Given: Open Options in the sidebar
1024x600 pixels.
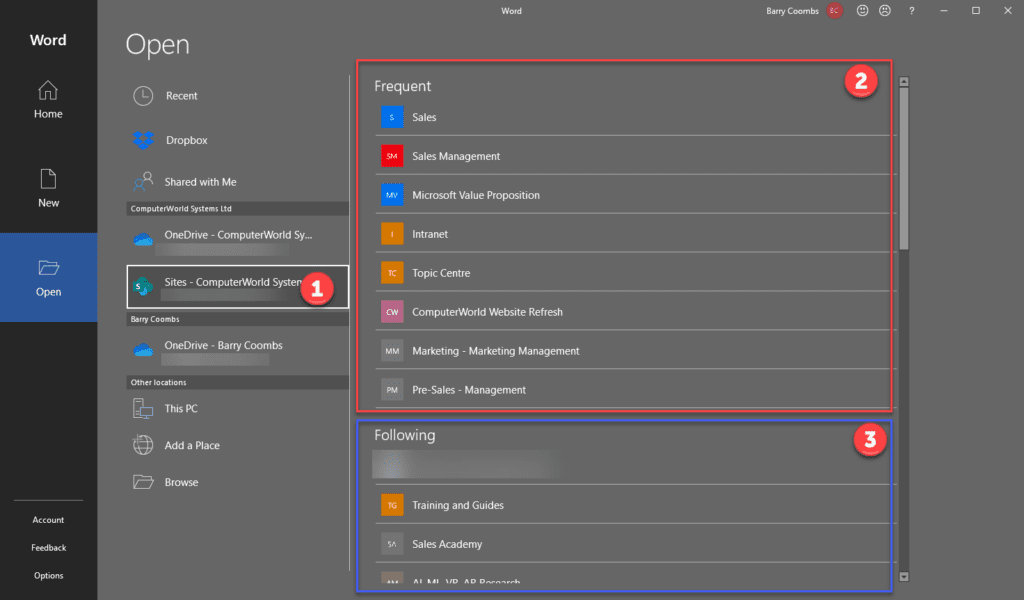Looking at the screenshot, I should pos(48,575).
